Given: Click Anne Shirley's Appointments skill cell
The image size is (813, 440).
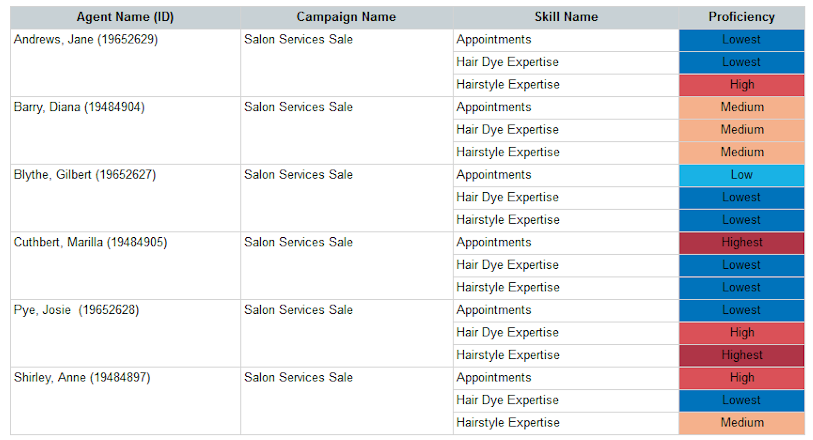Looking at the screenshot, I should click(x=566, y=378).
